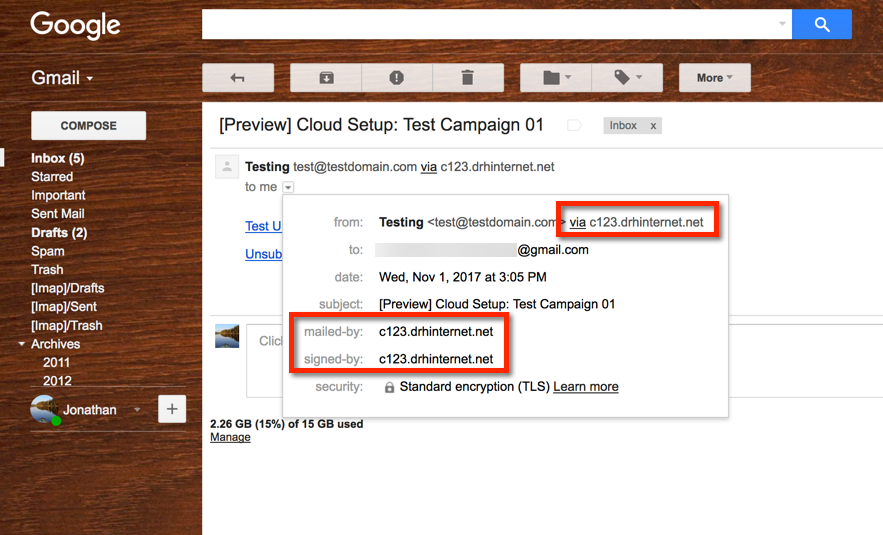Click the Unsub... link in email body
Screen dimensions: 883x535
[x=264, y=254]
